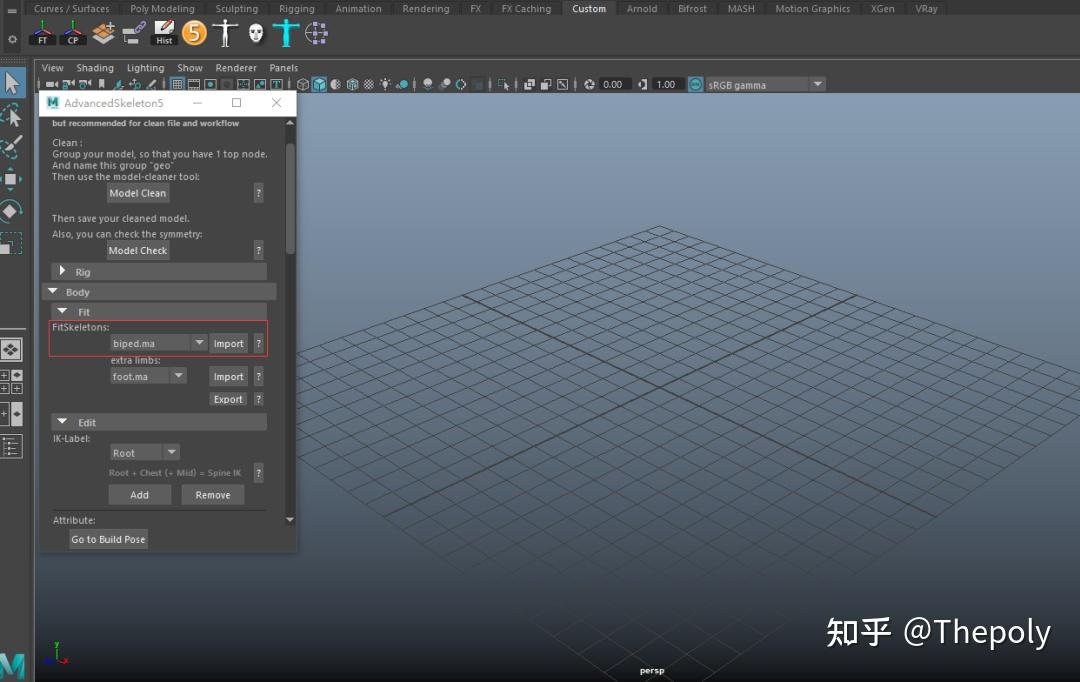Select the AdvancedSkeleton5 shelf icon

pos(194,33)
